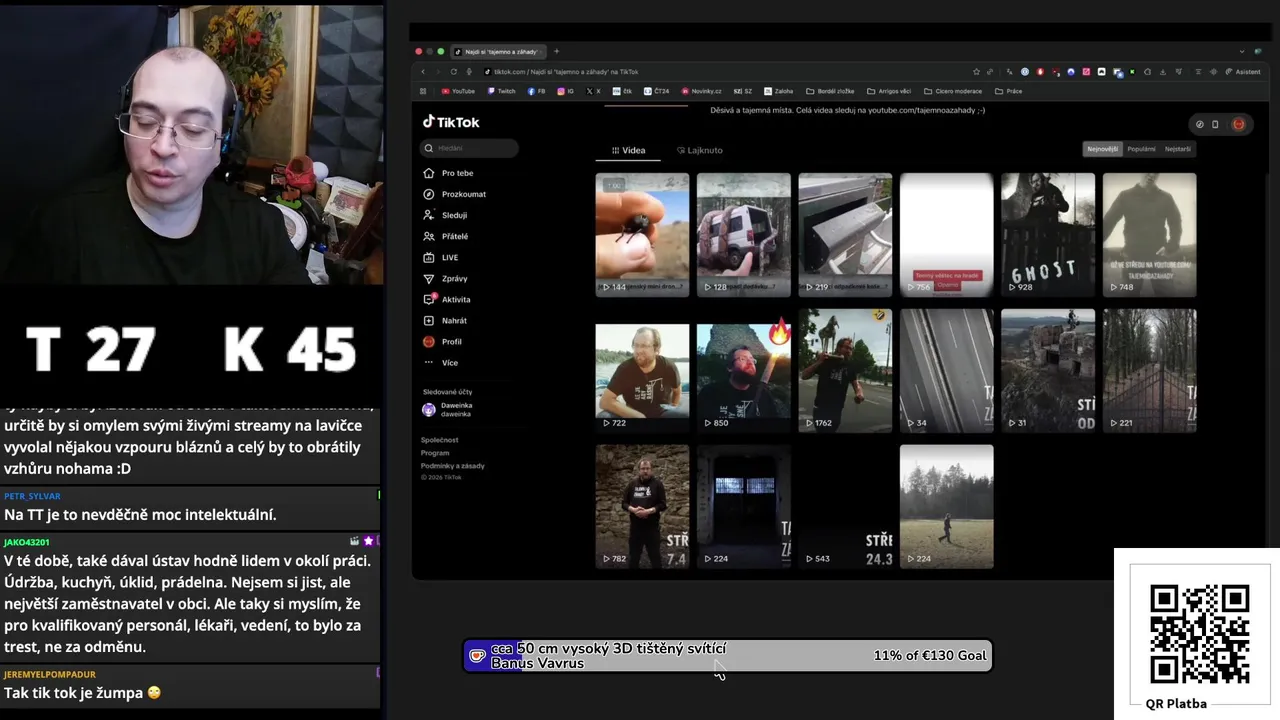Open the LIVE section
1280x720 pixels.
pos(441,257)
